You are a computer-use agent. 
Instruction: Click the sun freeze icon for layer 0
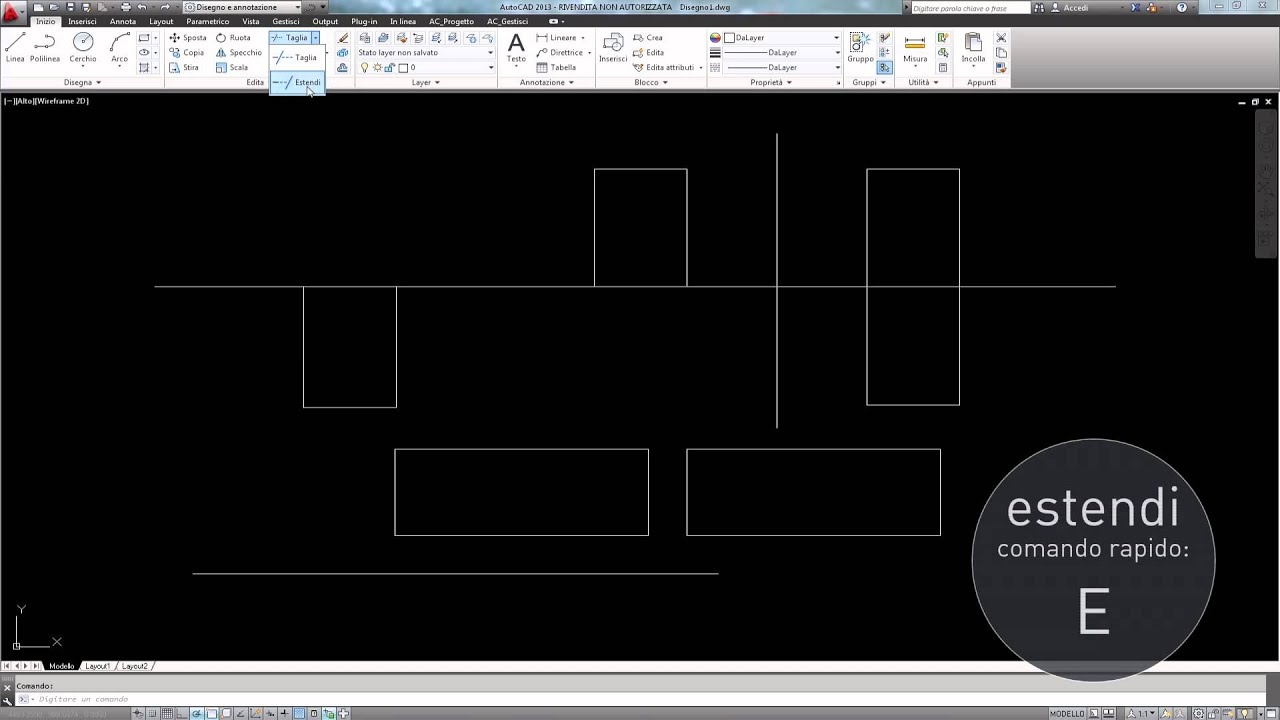(x=376, y=67)
